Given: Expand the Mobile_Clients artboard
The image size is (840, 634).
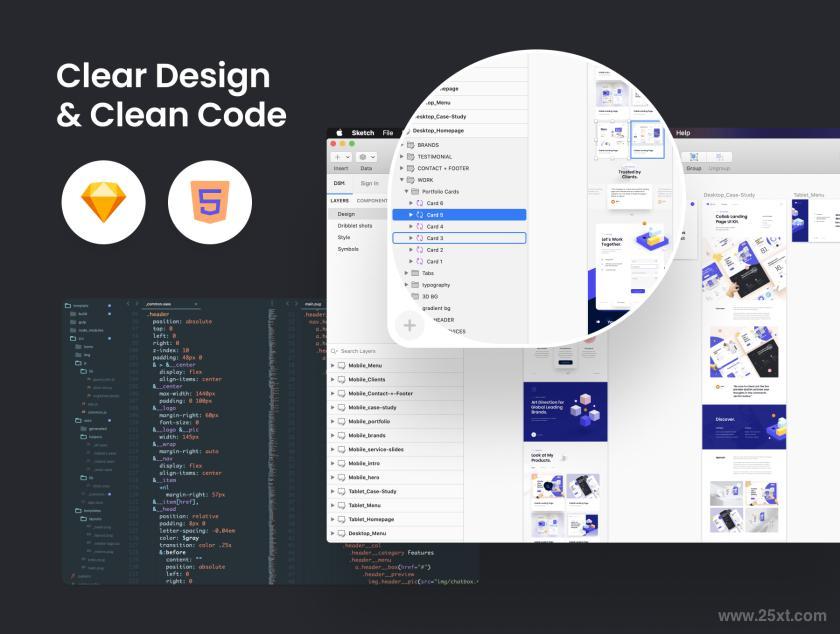Looking at the screenshot, I should (333, 379).
